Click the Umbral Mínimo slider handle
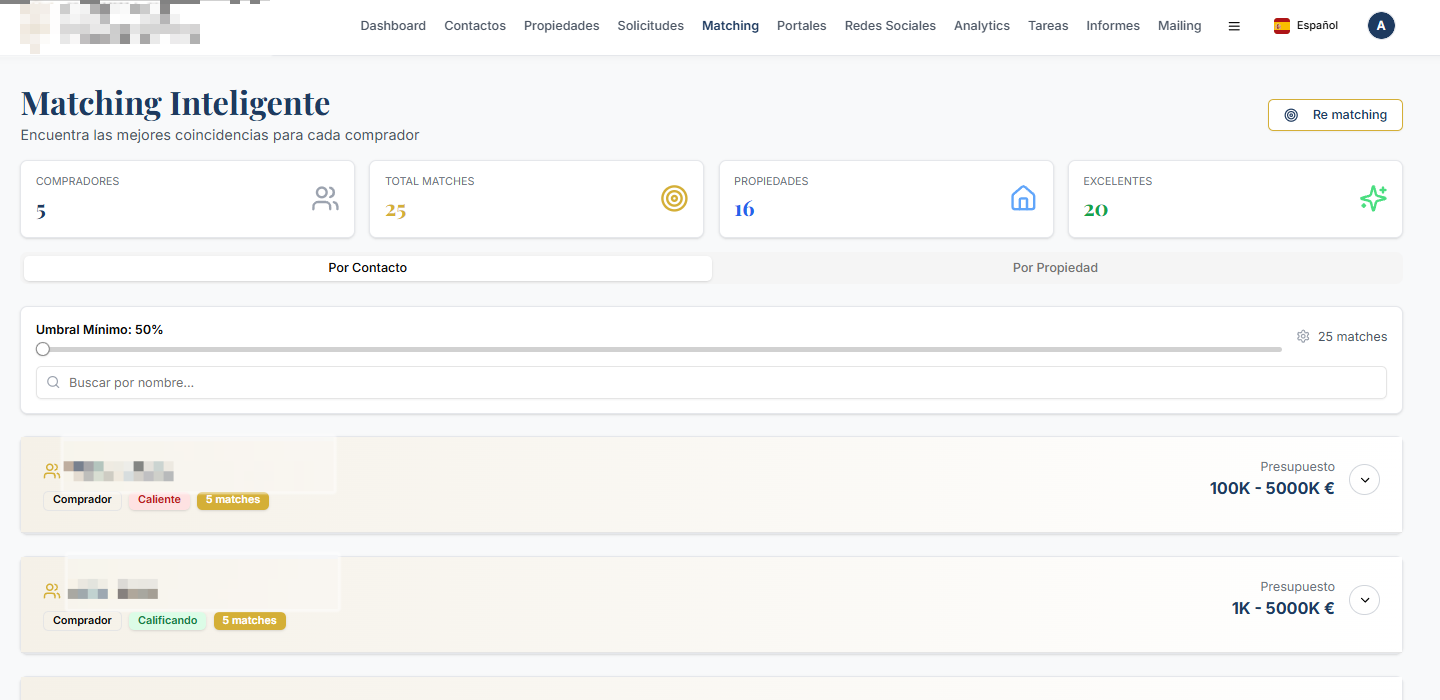This screenshot has height=700, width=1440. (x=43, y=349)
